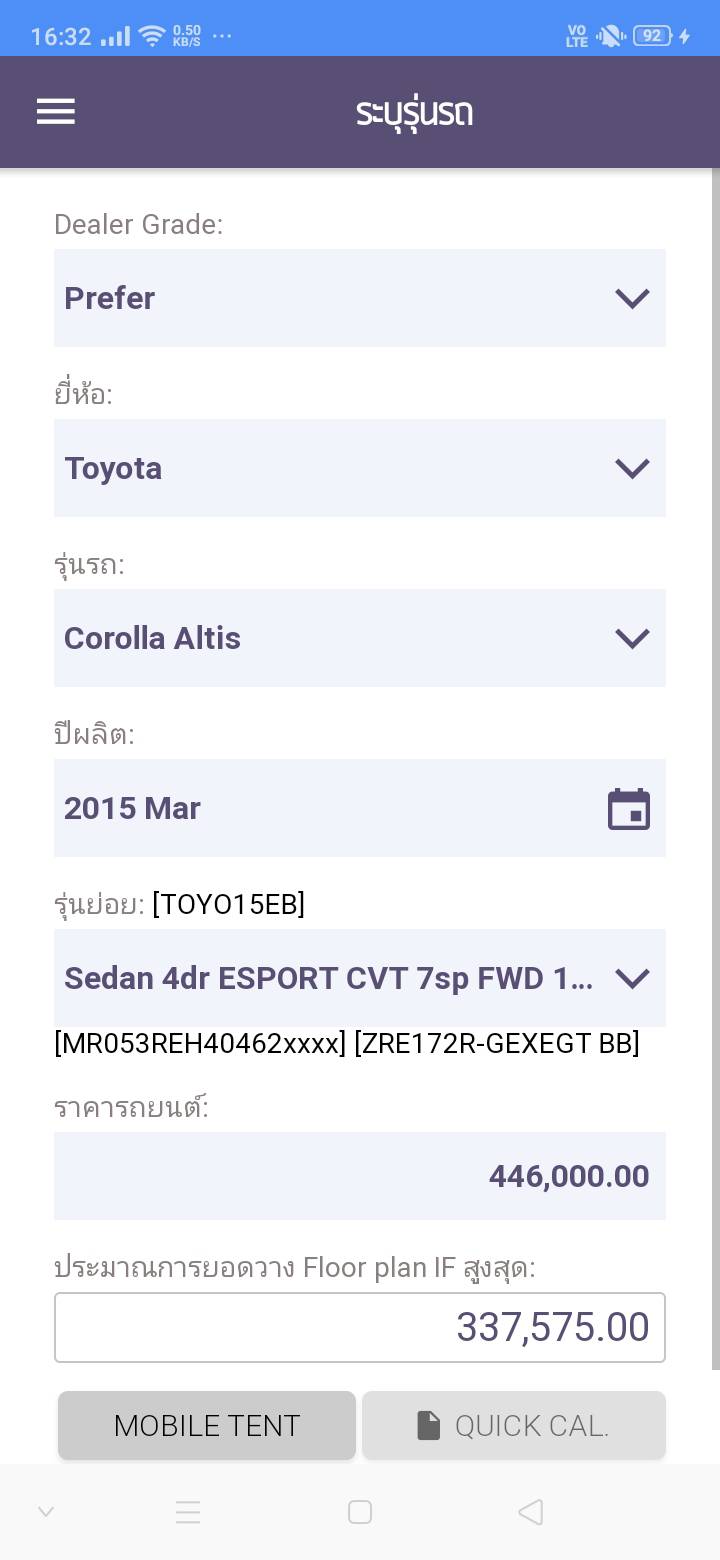
Task: Select the 2015 Mar production date field
Action: (x=330, y=808)
